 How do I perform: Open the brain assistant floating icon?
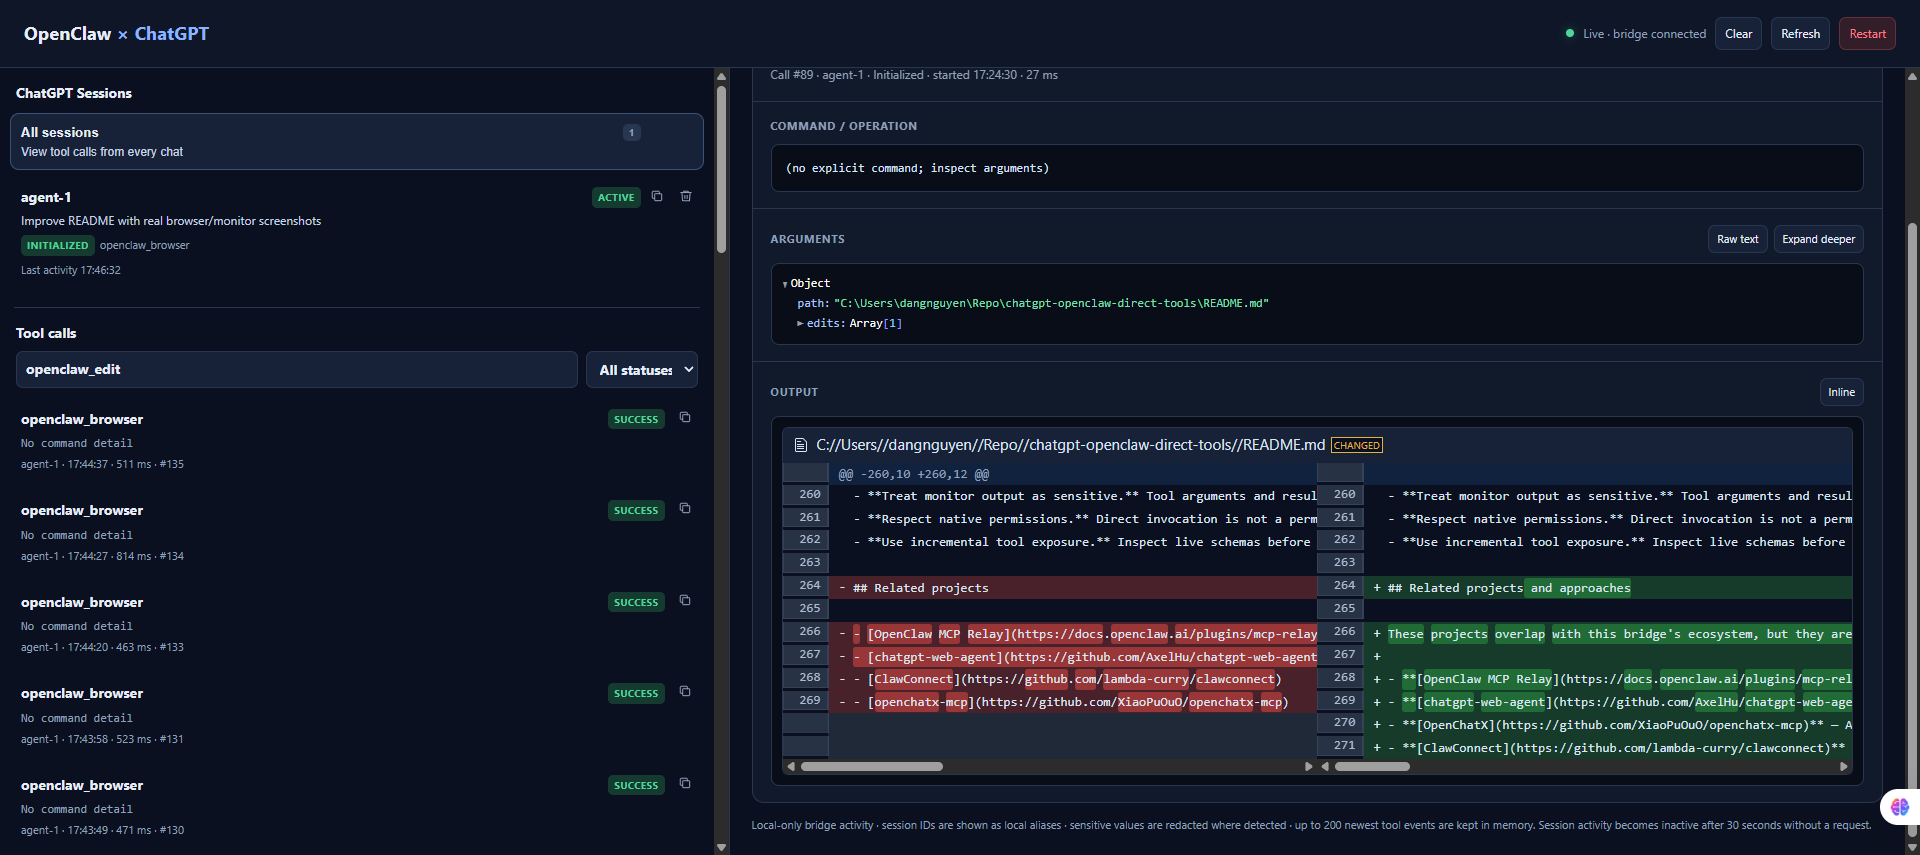pyautogui.click(x=1900, y=806)
